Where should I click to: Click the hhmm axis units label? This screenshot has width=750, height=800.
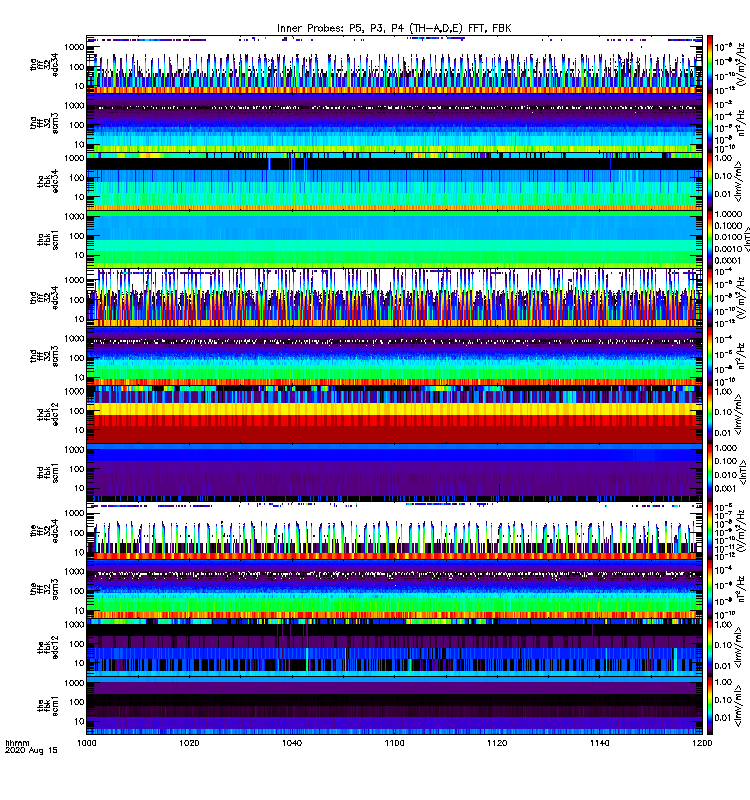coord(17,743)
